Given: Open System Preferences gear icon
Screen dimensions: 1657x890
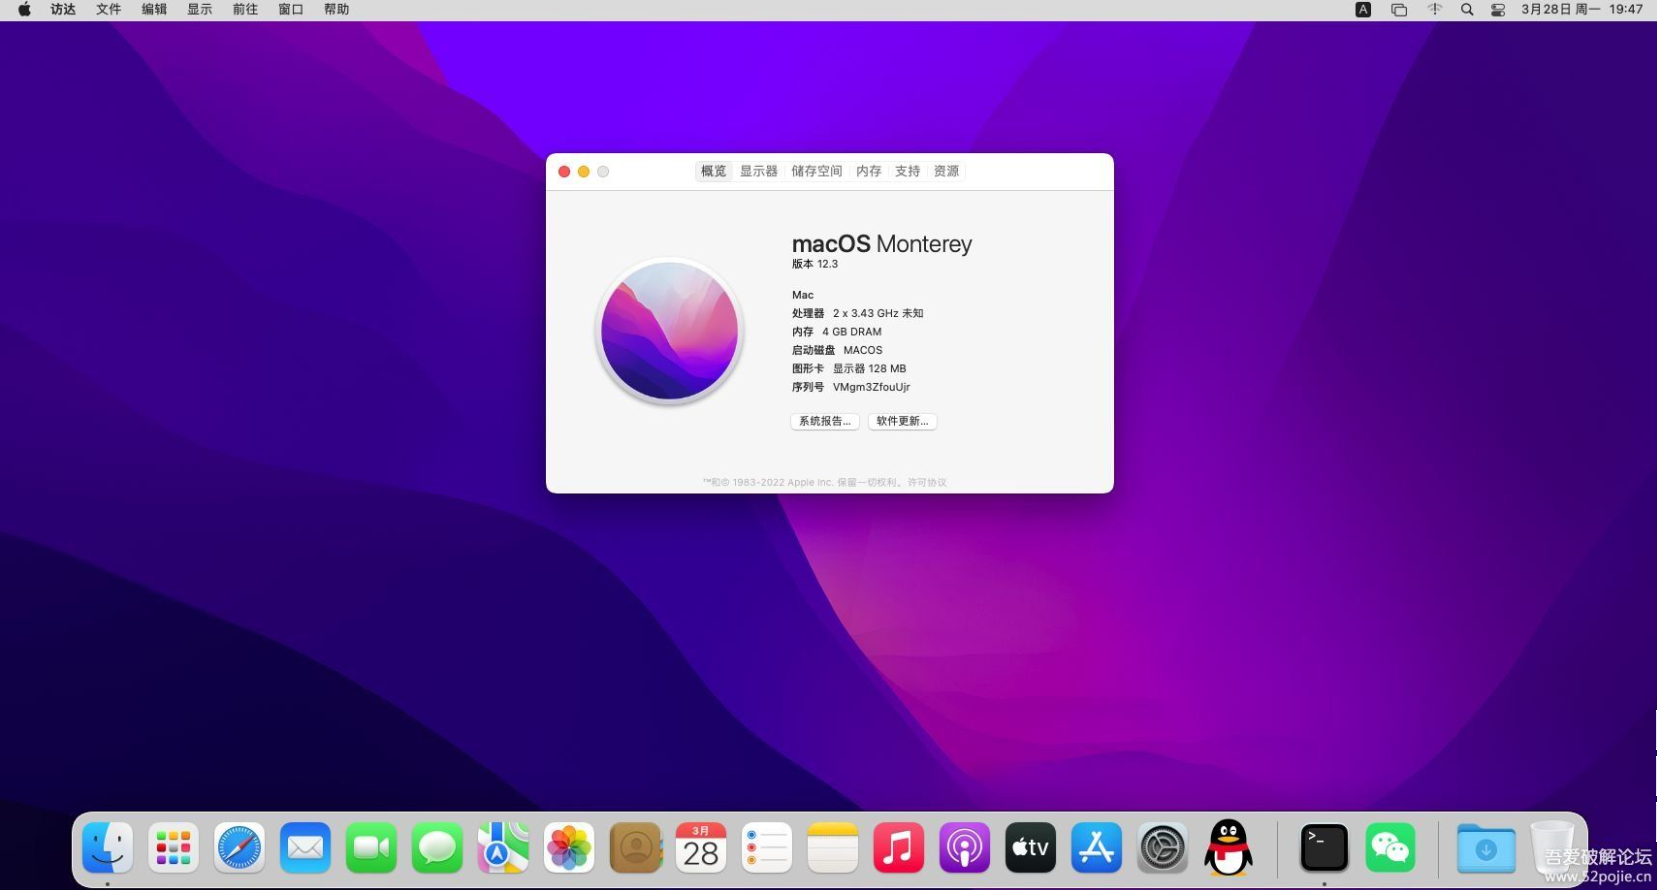Looking at the screenshot, I should pyautogui.click(x=1162, y=848).
